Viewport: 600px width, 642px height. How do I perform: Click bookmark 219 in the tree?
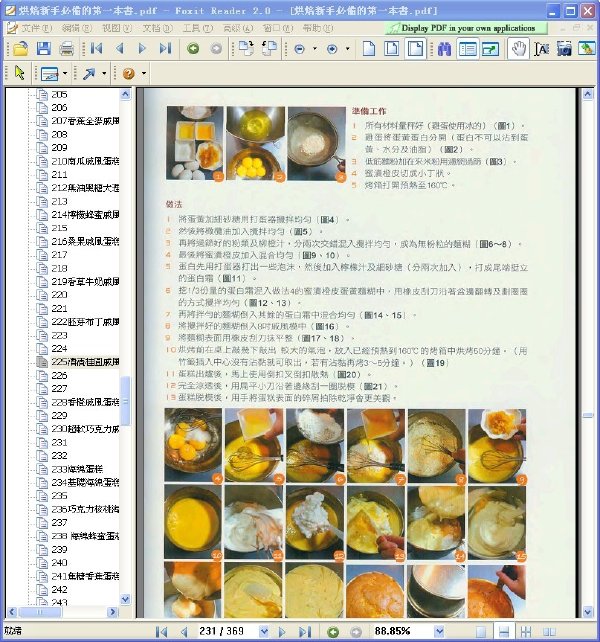coord(85,282)
